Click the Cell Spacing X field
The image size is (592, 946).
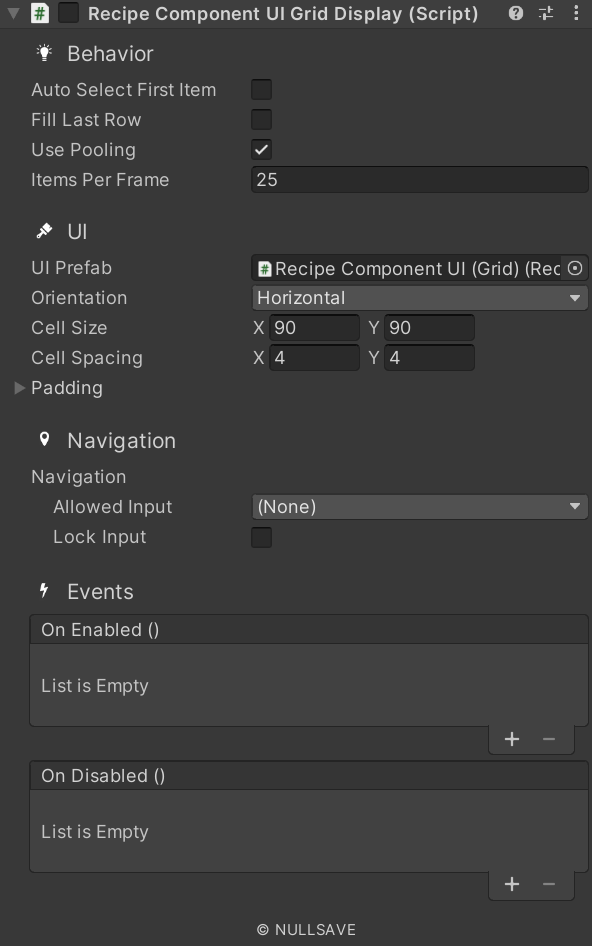click(x=314, y=358)
